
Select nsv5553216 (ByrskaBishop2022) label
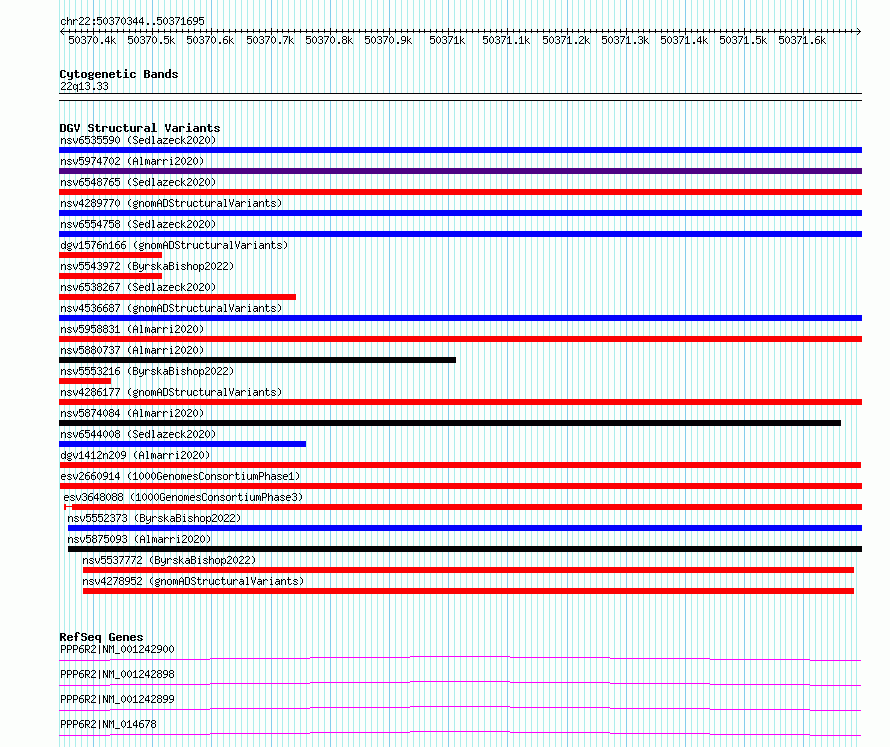coord(147,371)
